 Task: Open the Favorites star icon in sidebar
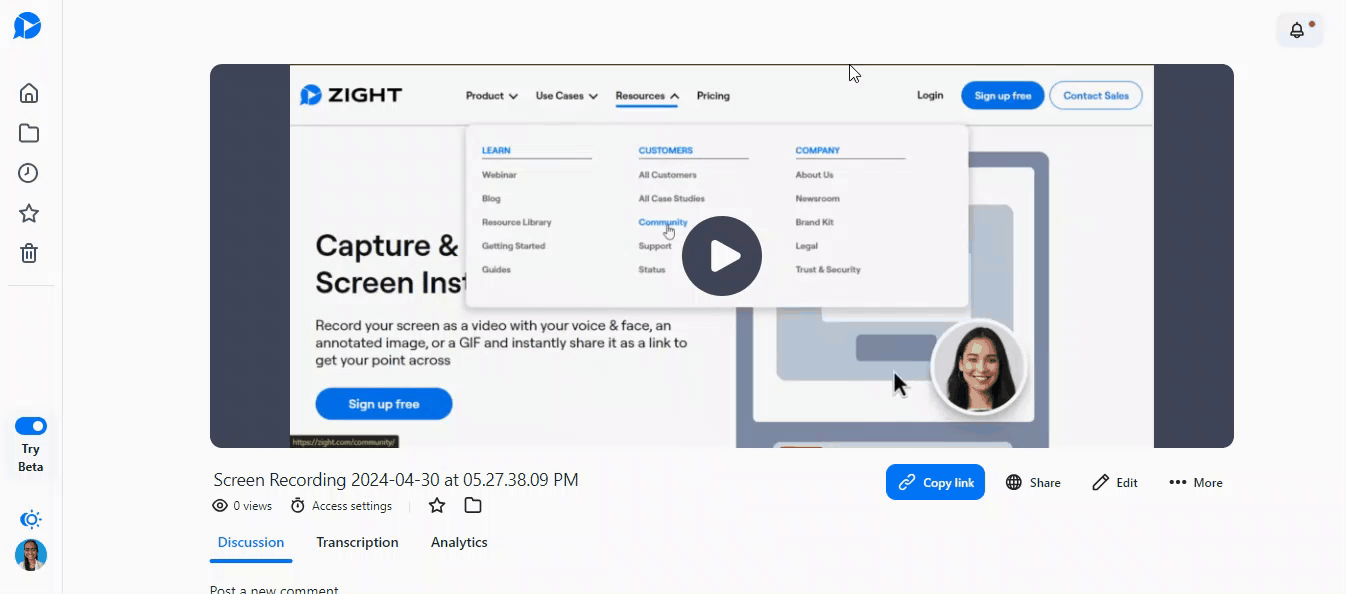(x=29, y=213)
